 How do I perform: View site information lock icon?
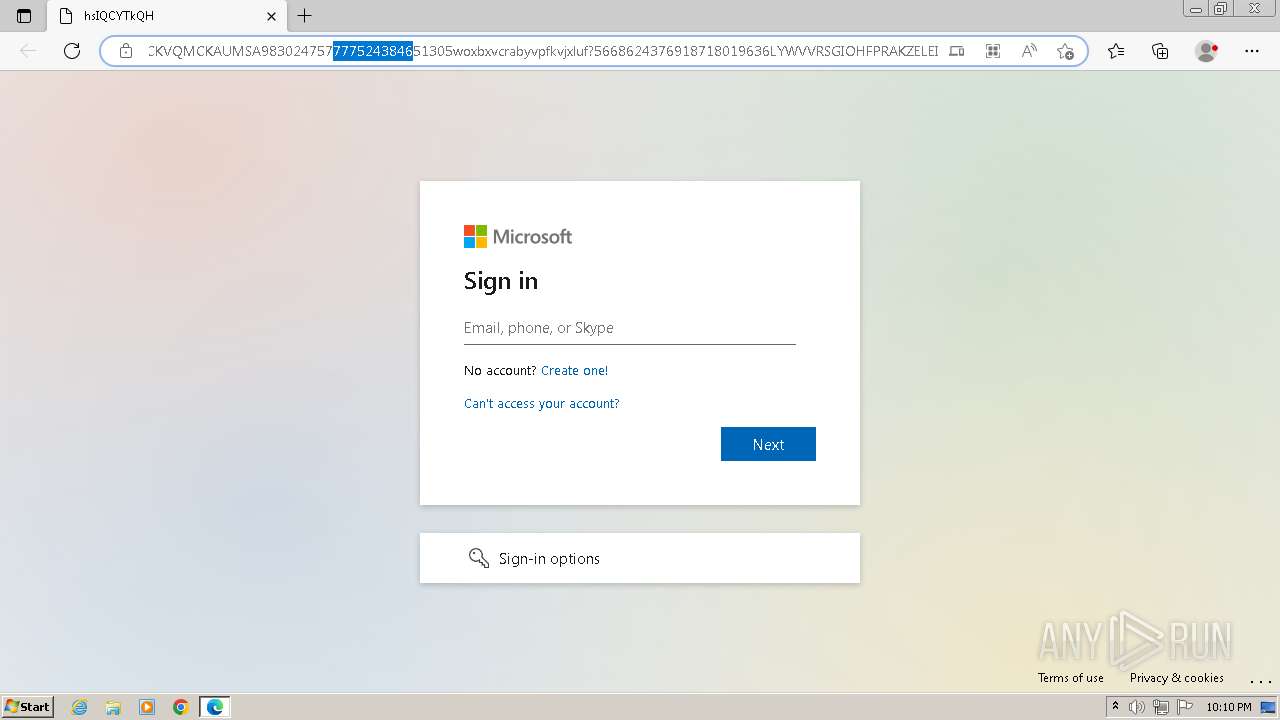(x=126, y=51)
